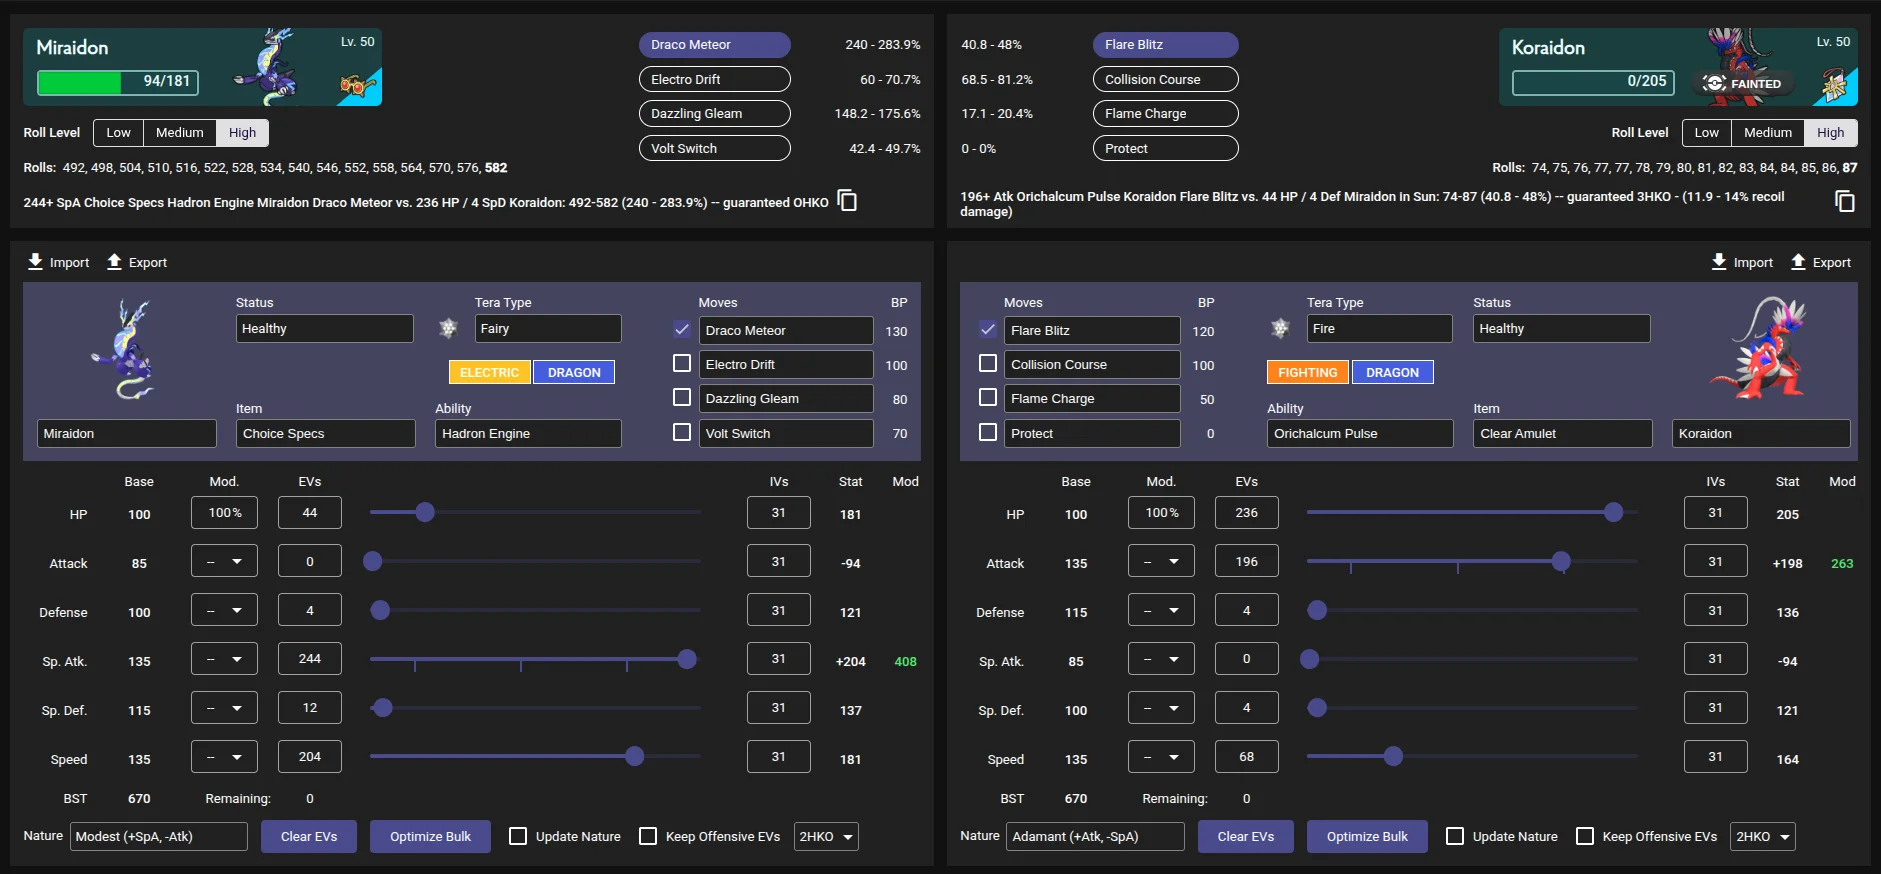Image resolution: width=1881 pixels, height=874 pixels.
Task: Check the Dazzling Gleam move checkbox
Action: (682, 397)
